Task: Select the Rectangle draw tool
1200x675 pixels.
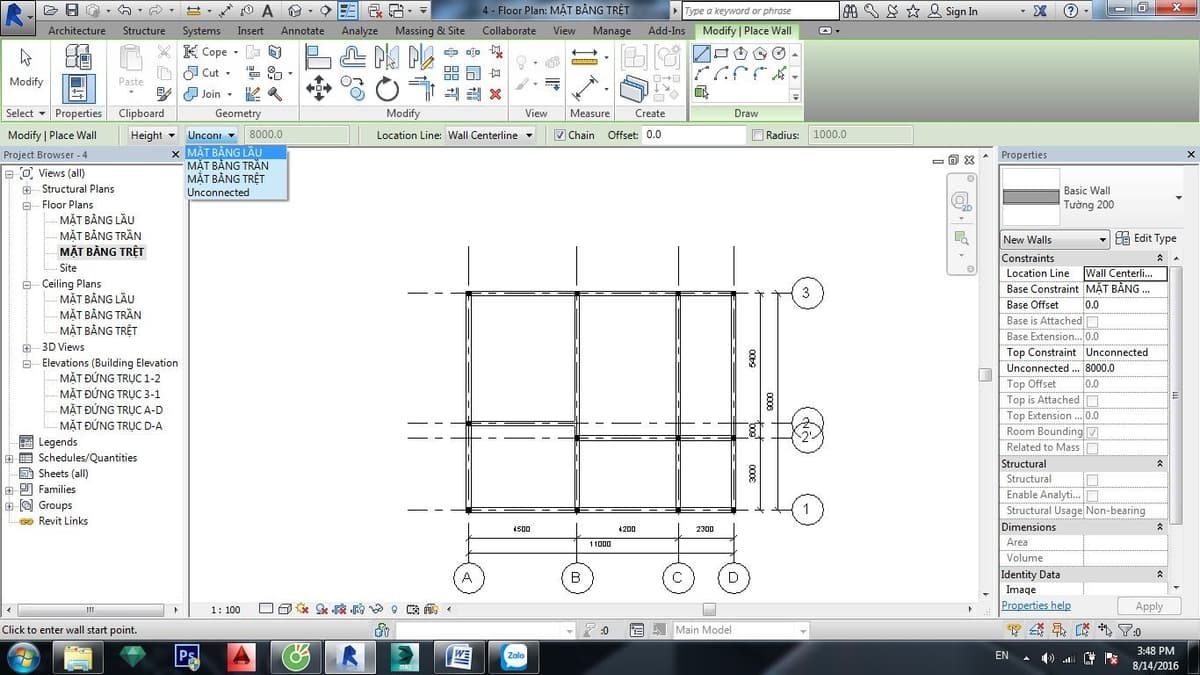Action: [x=721, y=54]
